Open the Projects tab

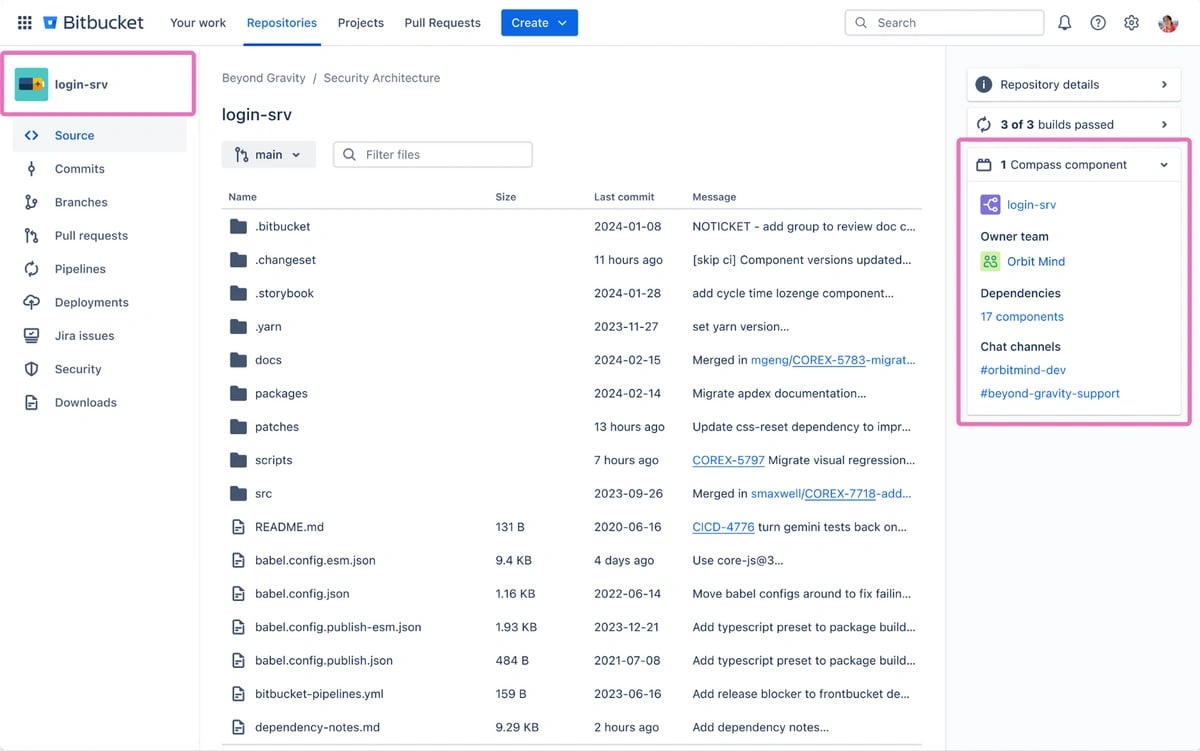pyautogui.click(x=361, y=23)
